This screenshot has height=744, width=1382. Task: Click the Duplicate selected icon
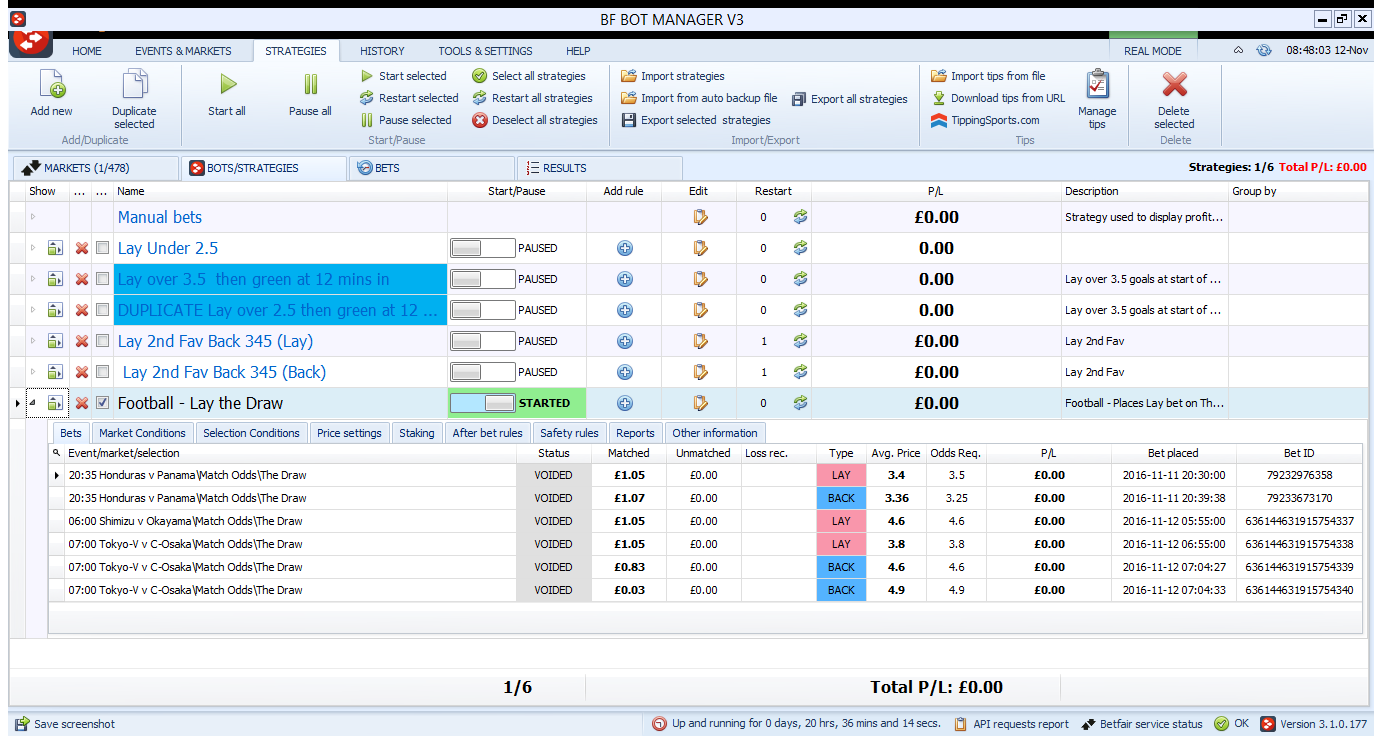tap(134, 85)
